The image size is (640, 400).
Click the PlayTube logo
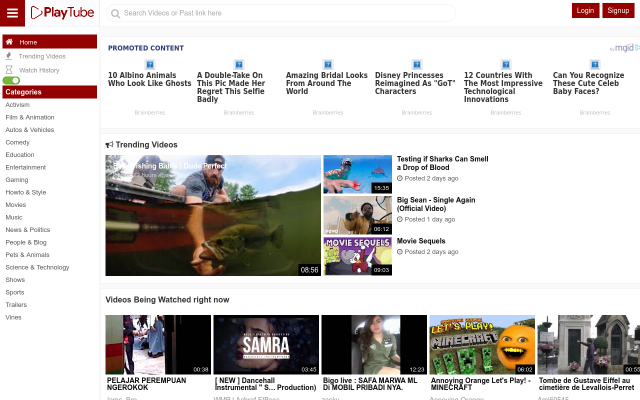[x=62, y=13]
